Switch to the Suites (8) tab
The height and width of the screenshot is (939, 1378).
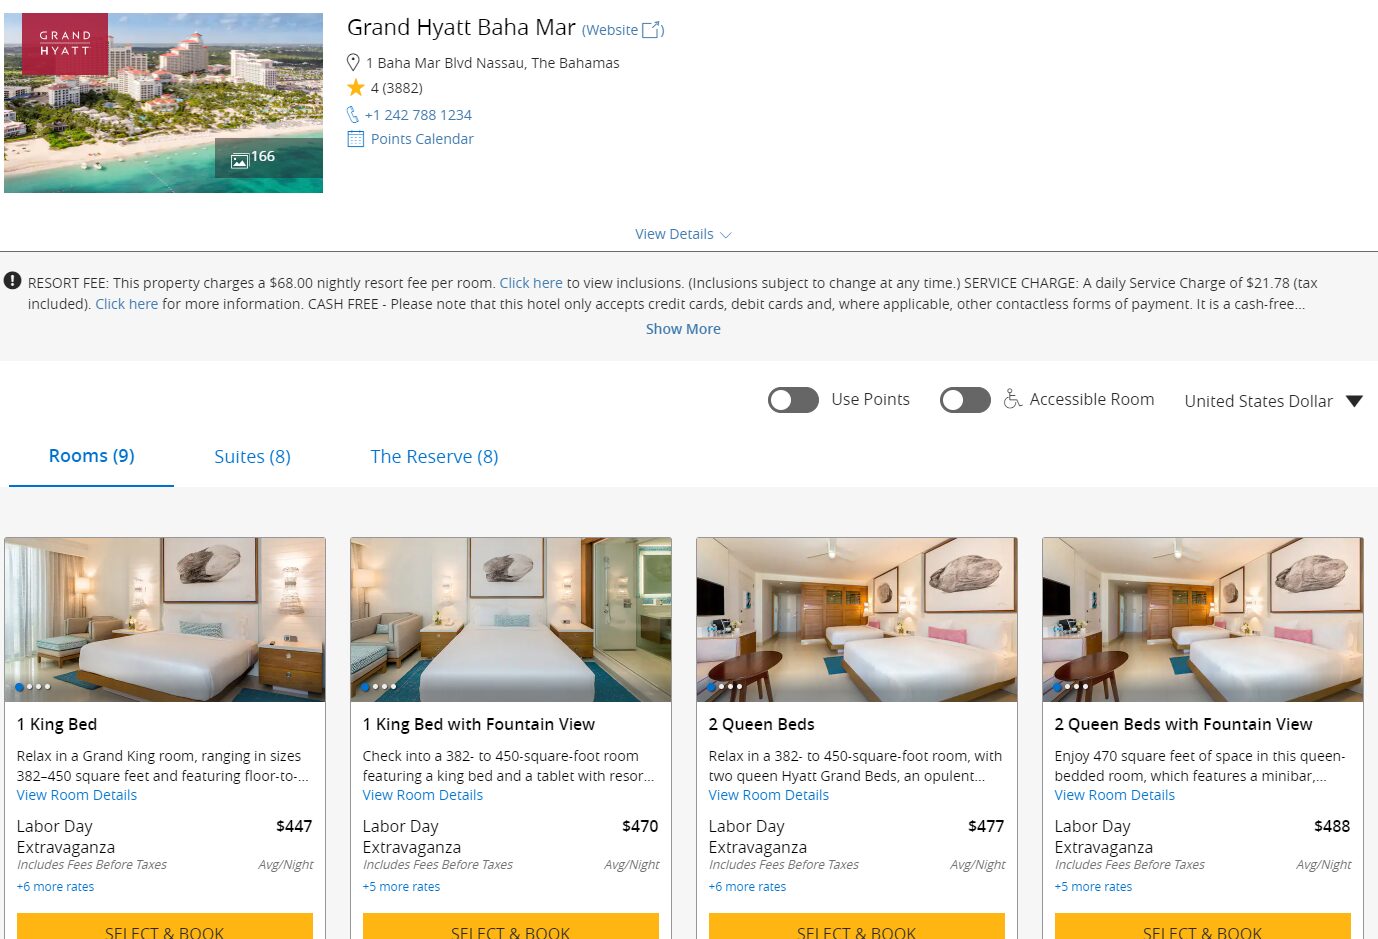tap(252, 457)
